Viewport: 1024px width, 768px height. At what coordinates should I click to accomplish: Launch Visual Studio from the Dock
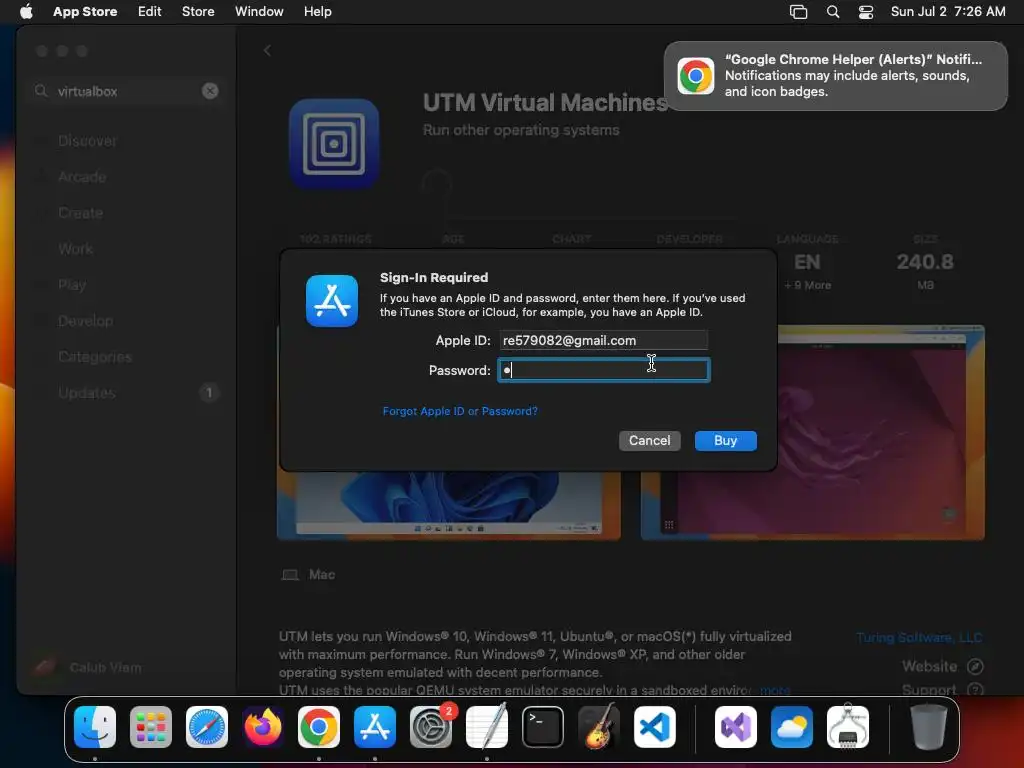pos(736,727)
